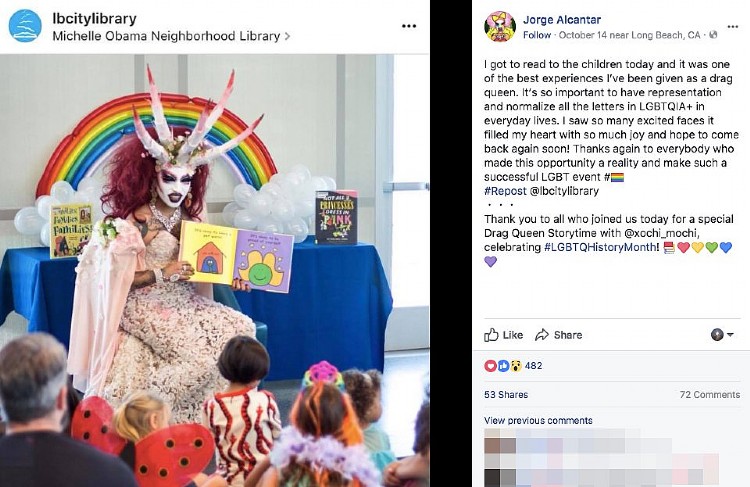Click Jorge Alcantar's profile picture

500,26
